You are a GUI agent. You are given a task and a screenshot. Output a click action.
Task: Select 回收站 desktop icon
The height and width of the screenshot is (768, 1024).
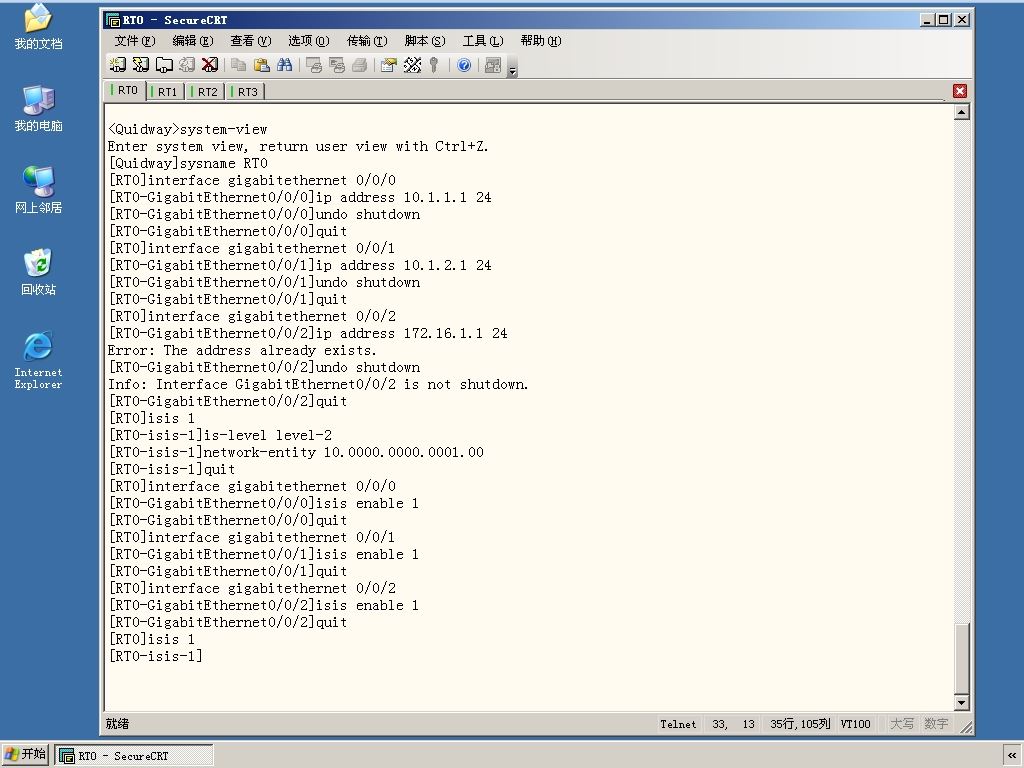click(38, 272)
